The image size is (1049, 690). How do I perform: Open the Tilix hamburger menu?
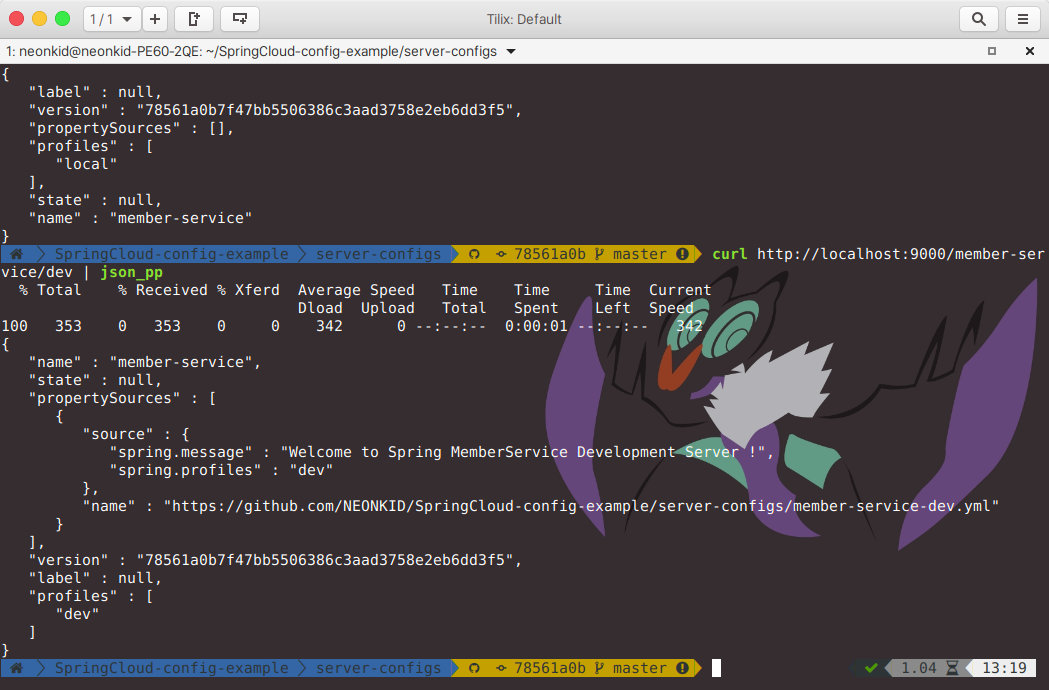pos(1023,19)
